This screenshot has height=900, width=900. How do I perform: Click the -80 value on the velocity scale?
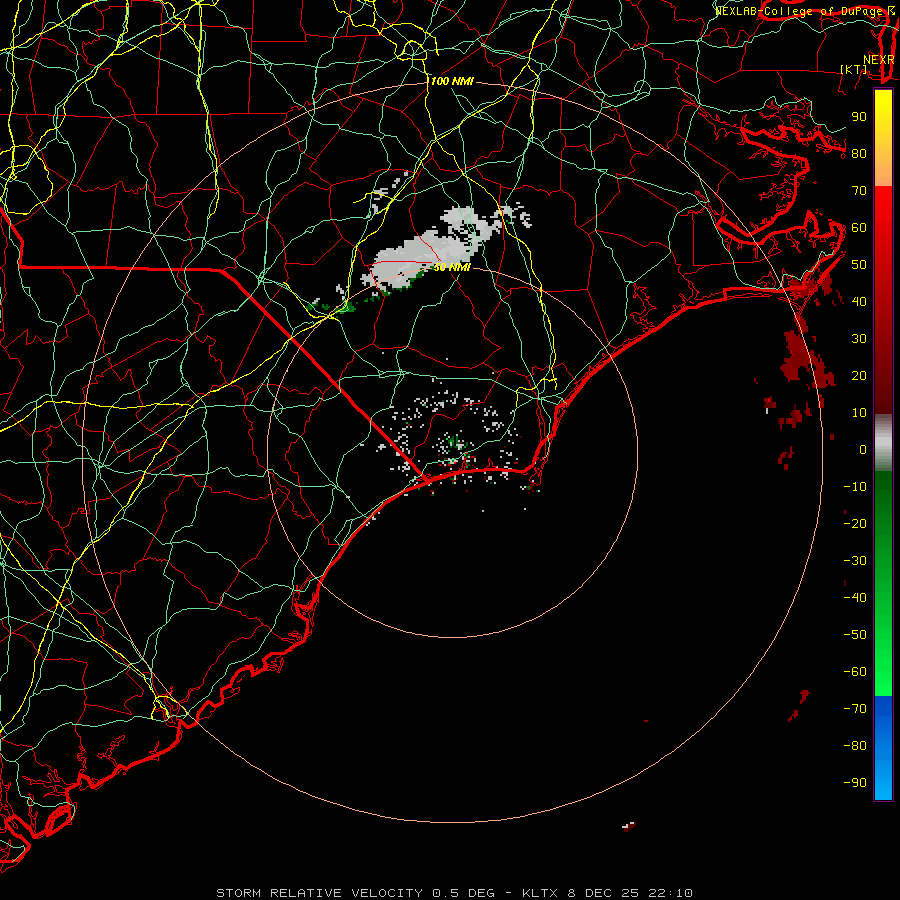(x=855, y=746)
